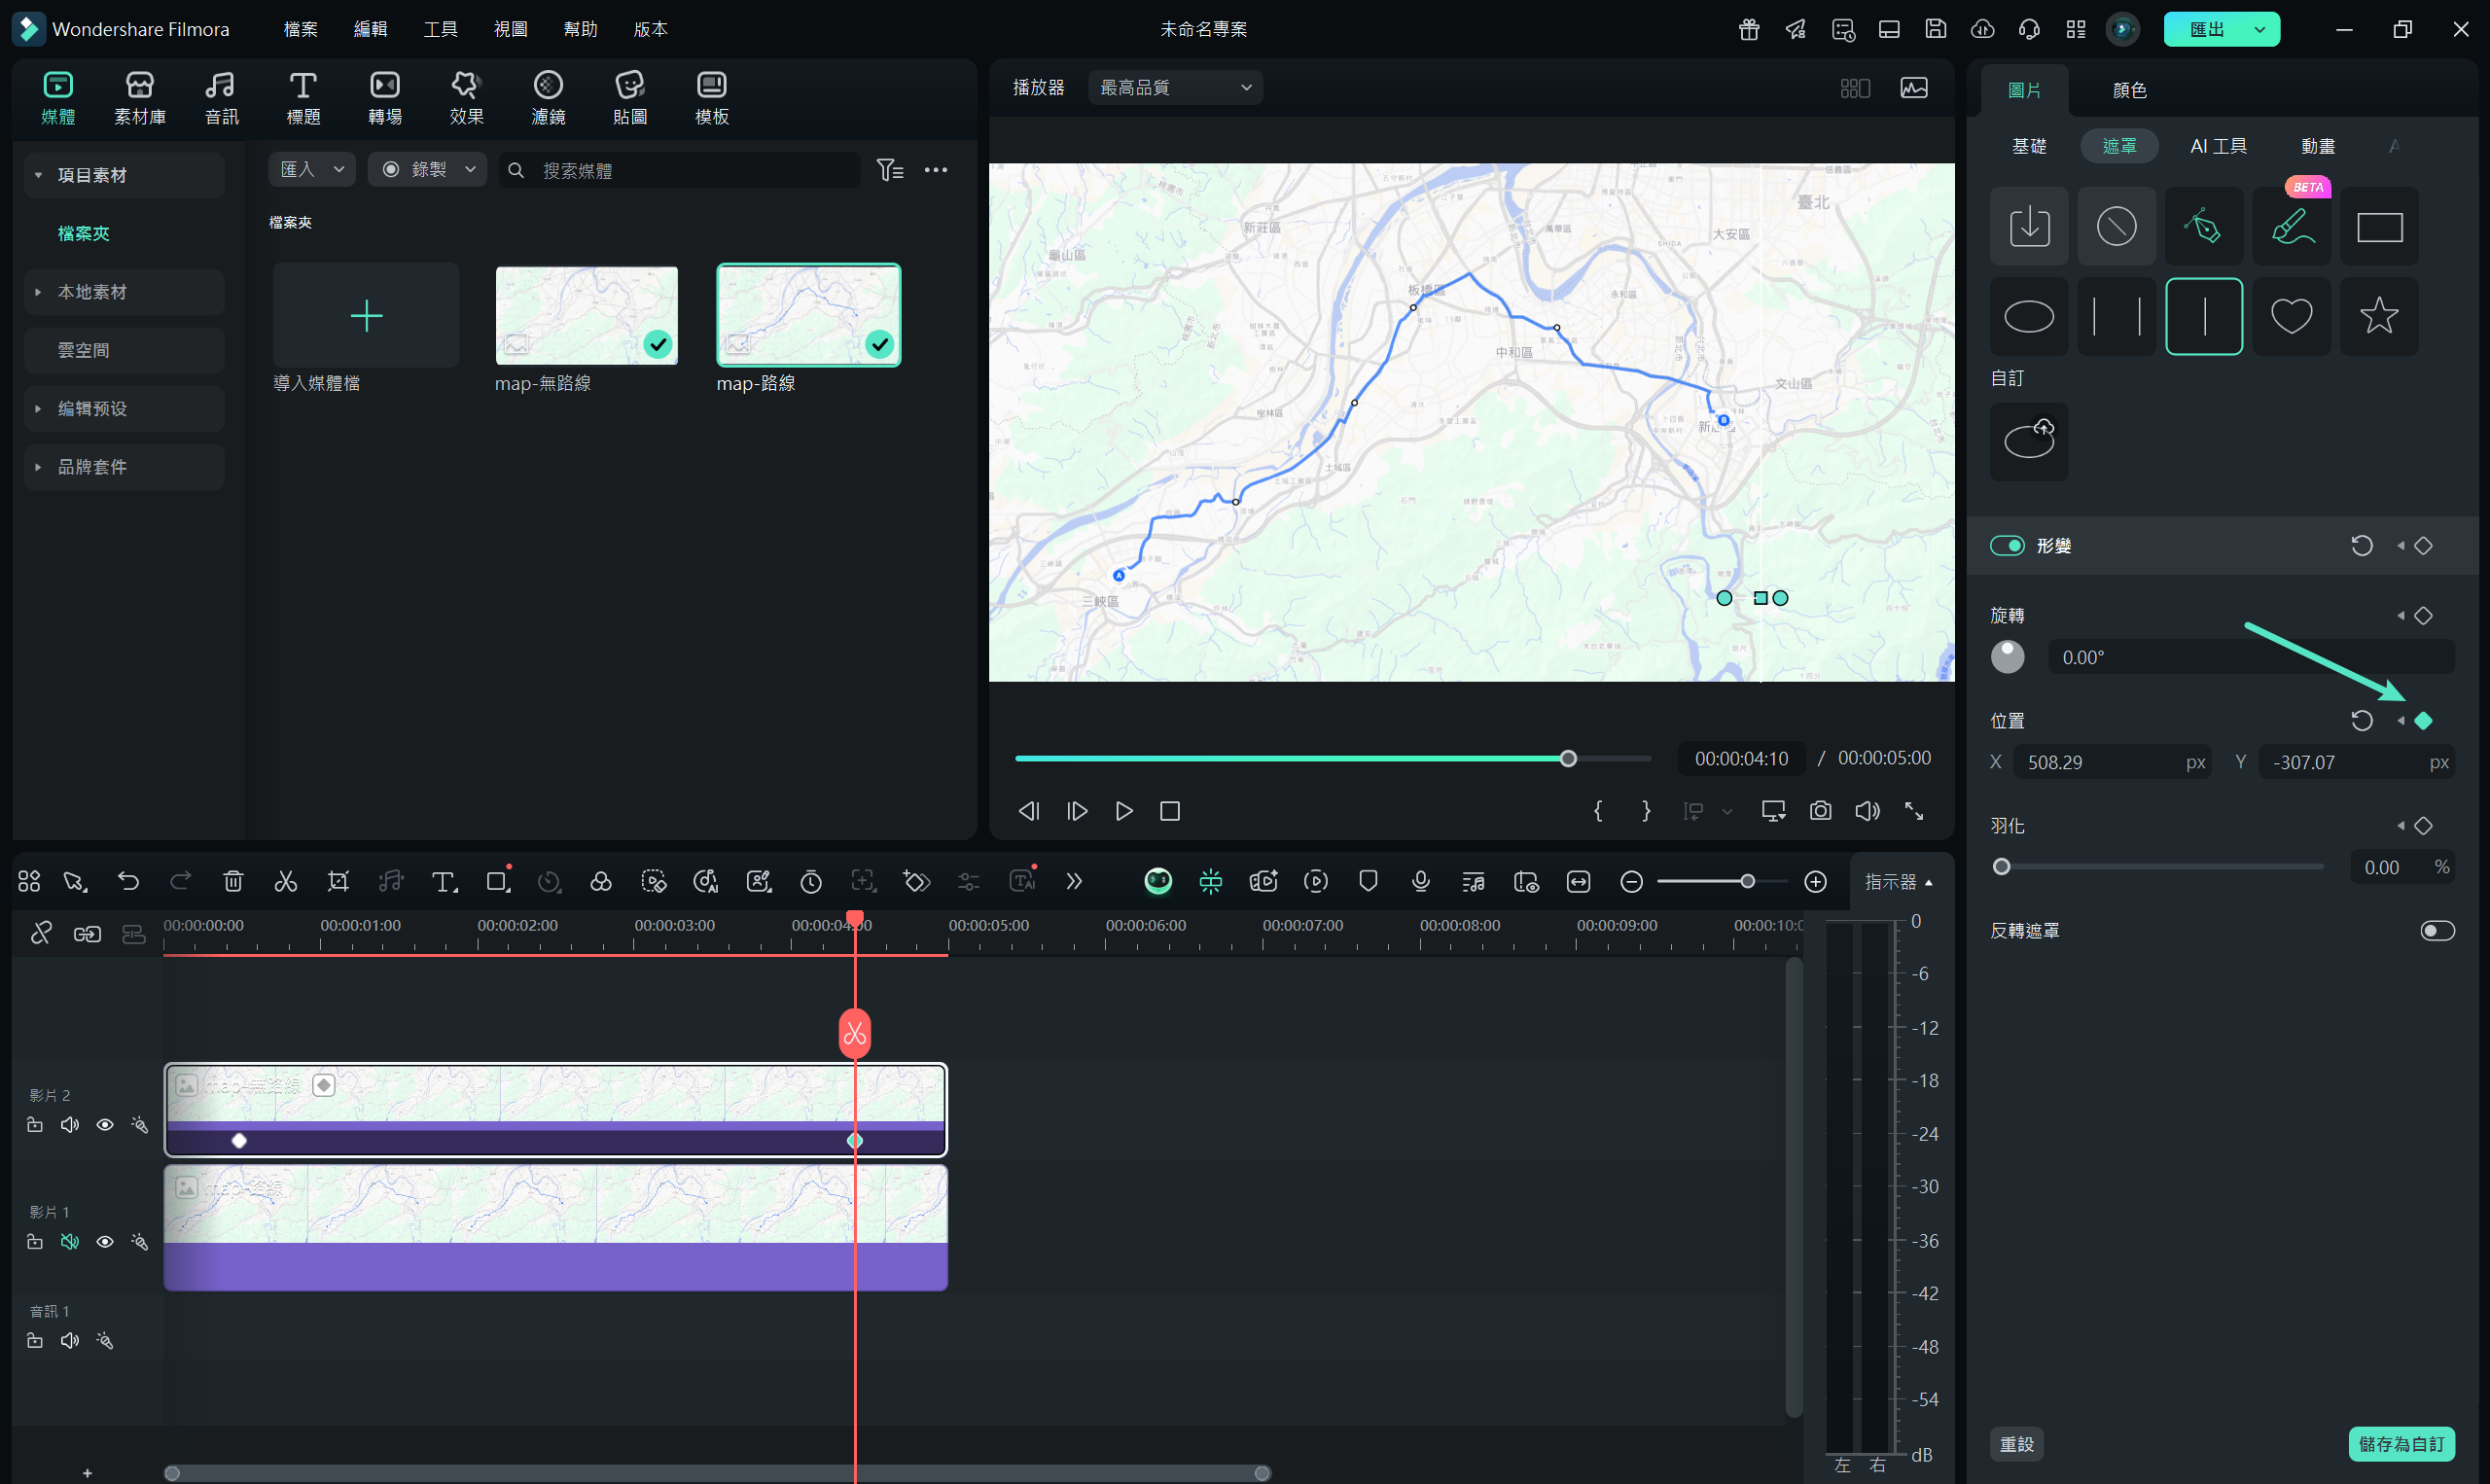Open the 匯入 import dropdown
The image size is (2490, 1484).
(312, 169)
